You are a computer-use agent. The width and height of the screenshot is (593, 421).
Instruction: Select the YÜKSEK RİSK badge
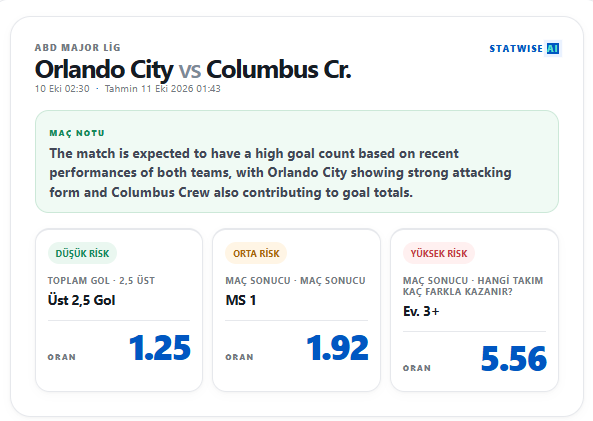439,253
